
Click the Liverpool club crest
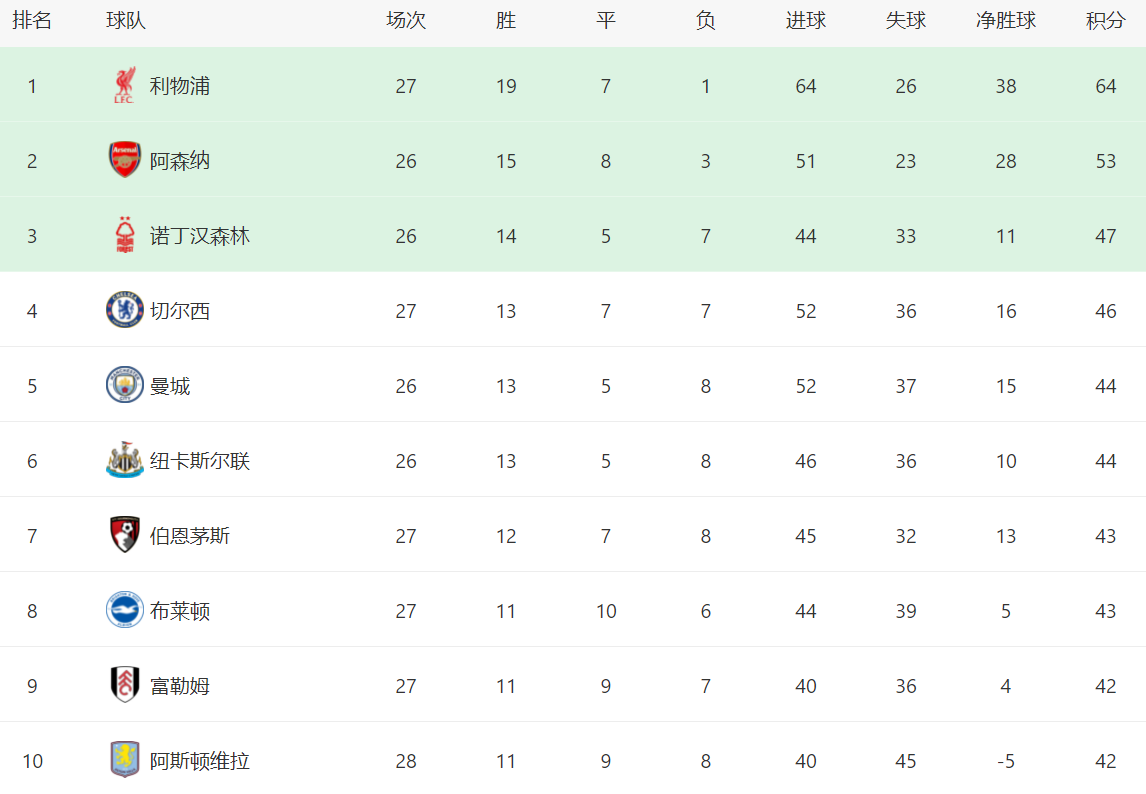coord(124,86)
